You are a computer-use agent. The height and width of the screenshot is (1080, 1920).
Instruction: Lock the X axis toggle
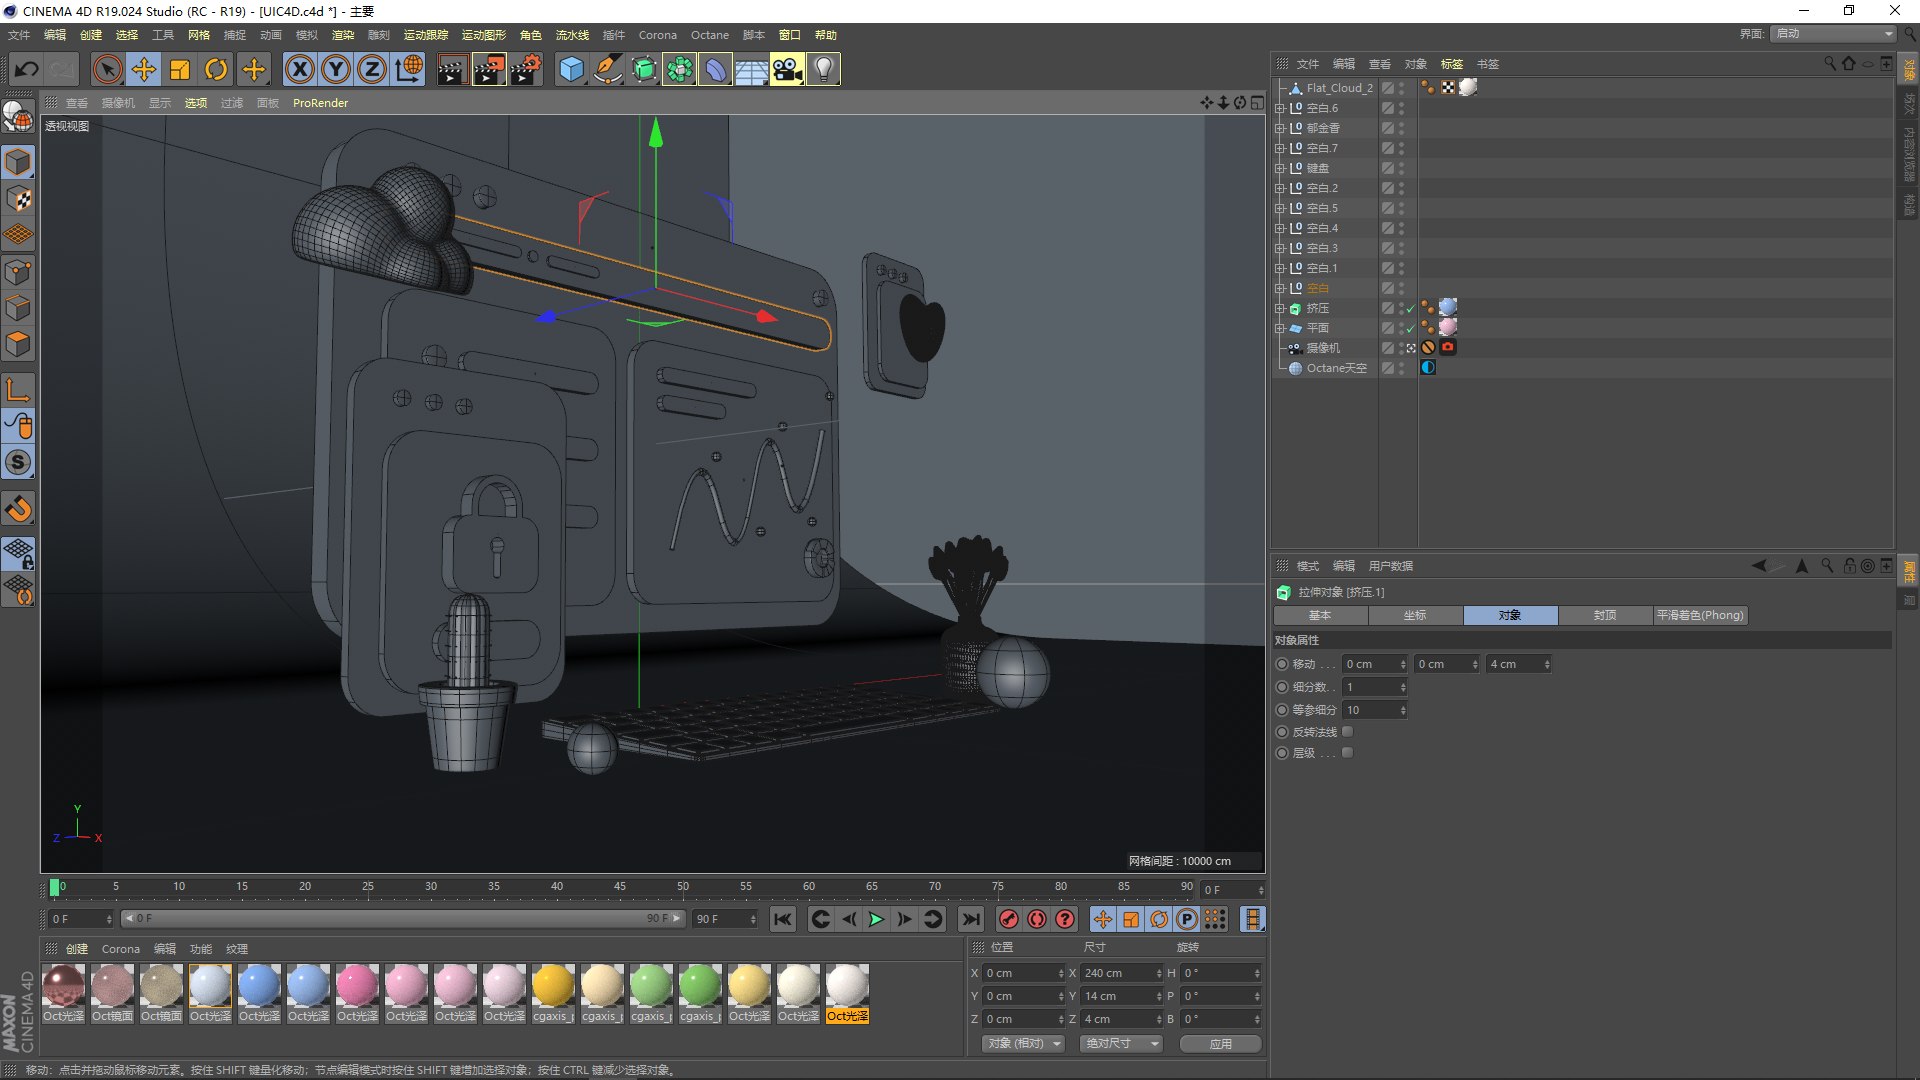tap(300, 69)
